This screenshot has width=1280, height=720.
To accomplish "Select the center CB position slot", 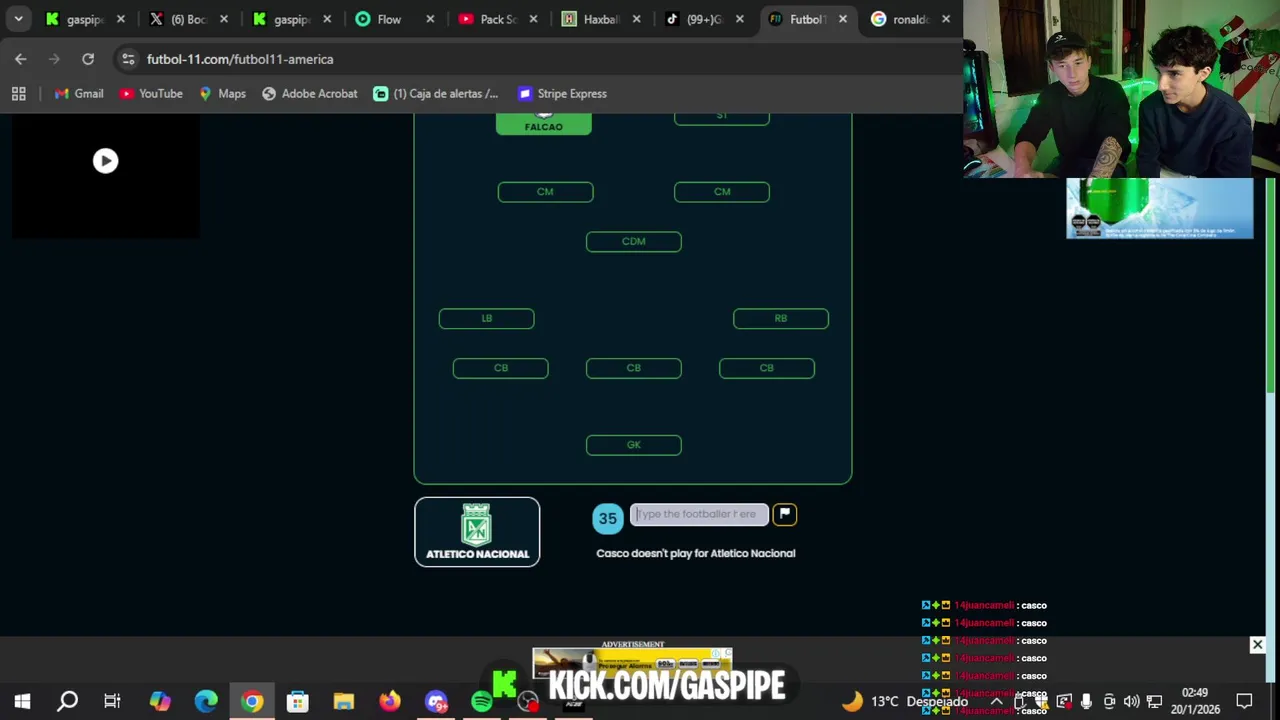I will tap(634, 369).
